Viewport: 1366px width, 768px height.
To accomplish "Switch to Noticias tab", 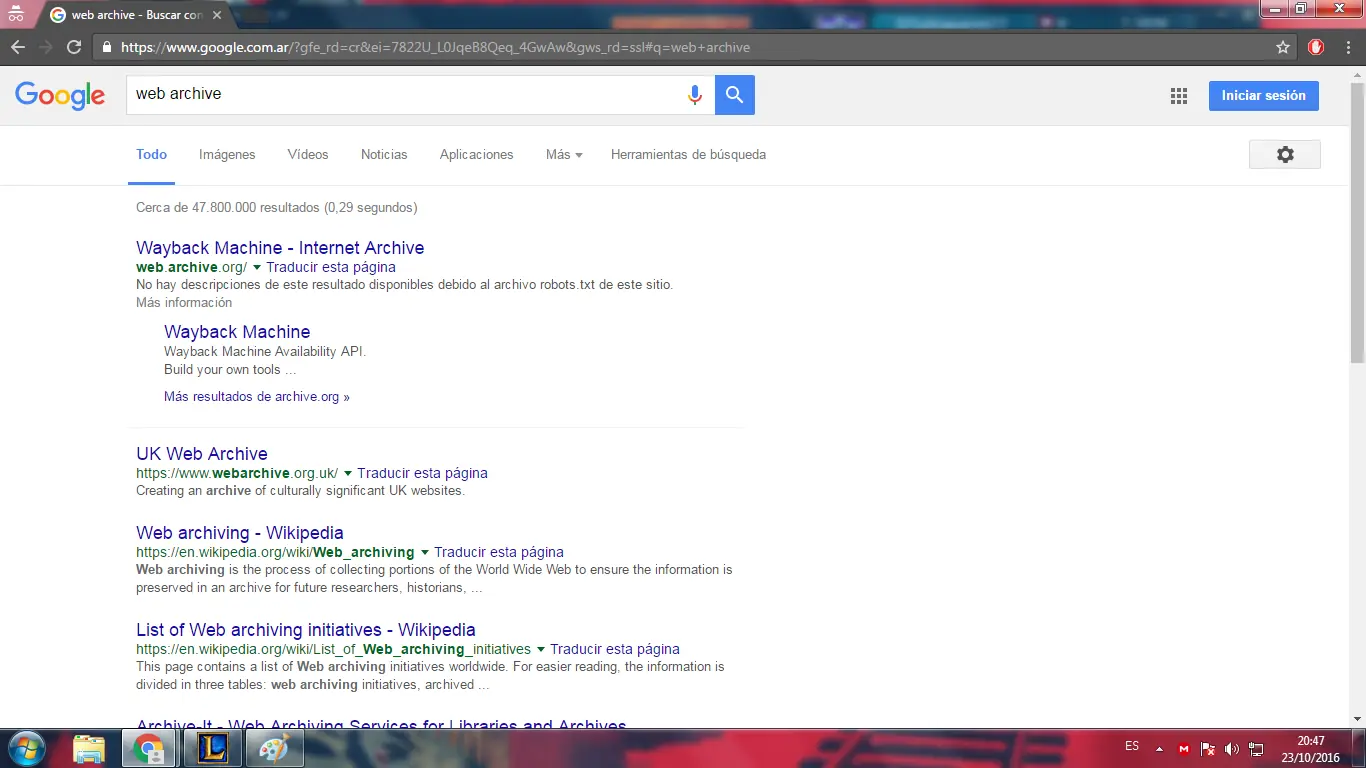I will pyautogui.click(x=384, y=155).
